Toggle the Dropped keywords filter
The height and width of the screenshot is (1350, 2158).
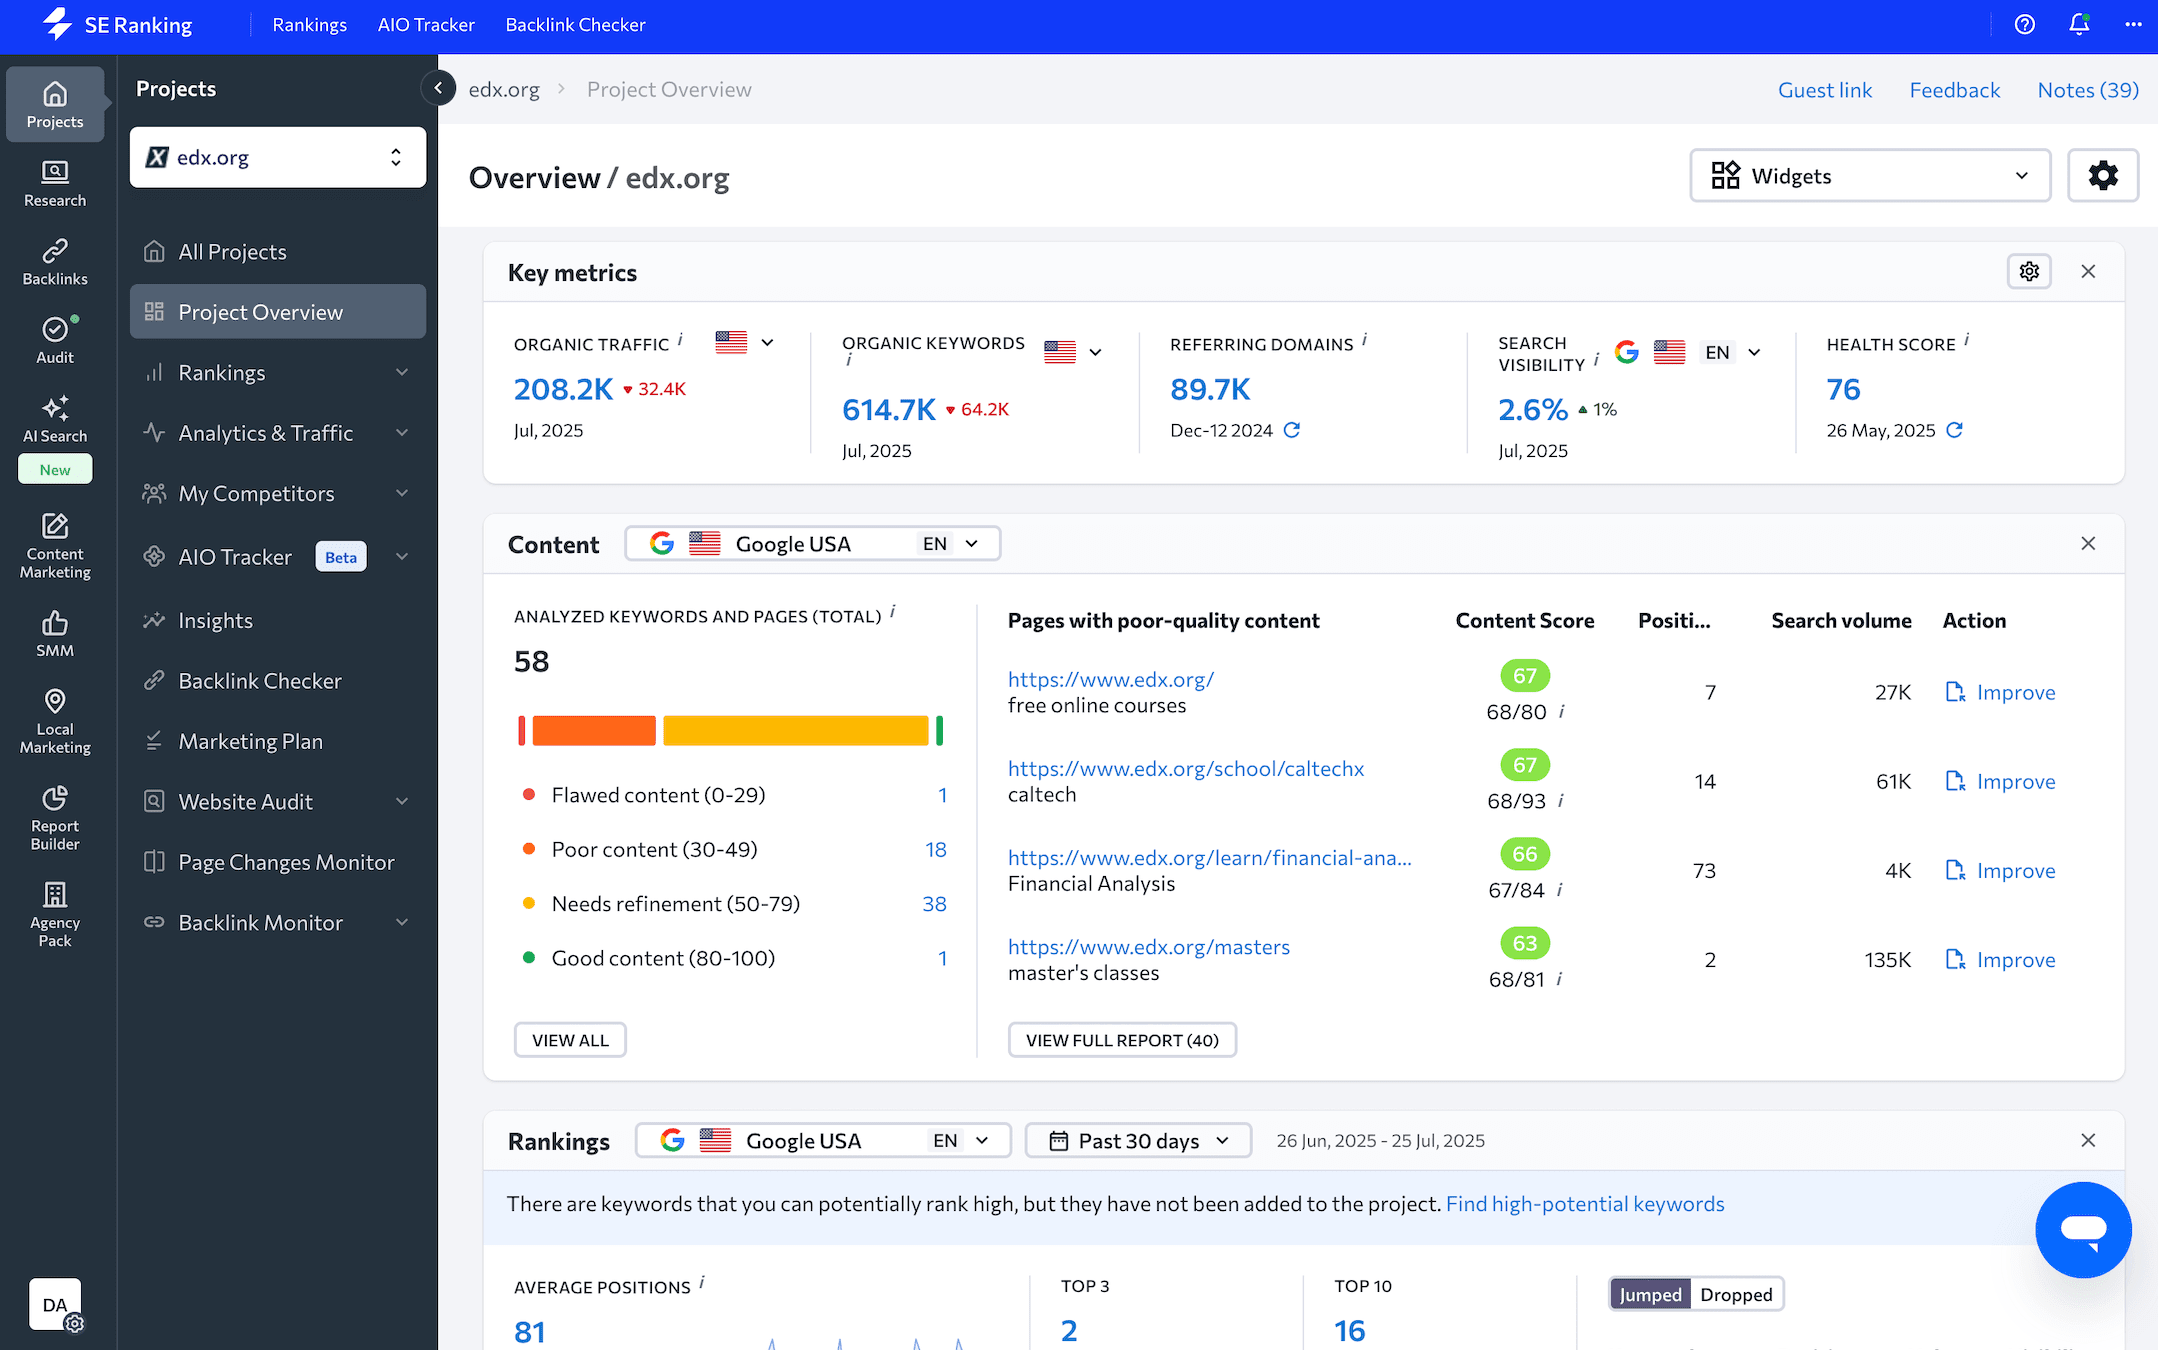pyautogui.click(x=1736, y=1294)
